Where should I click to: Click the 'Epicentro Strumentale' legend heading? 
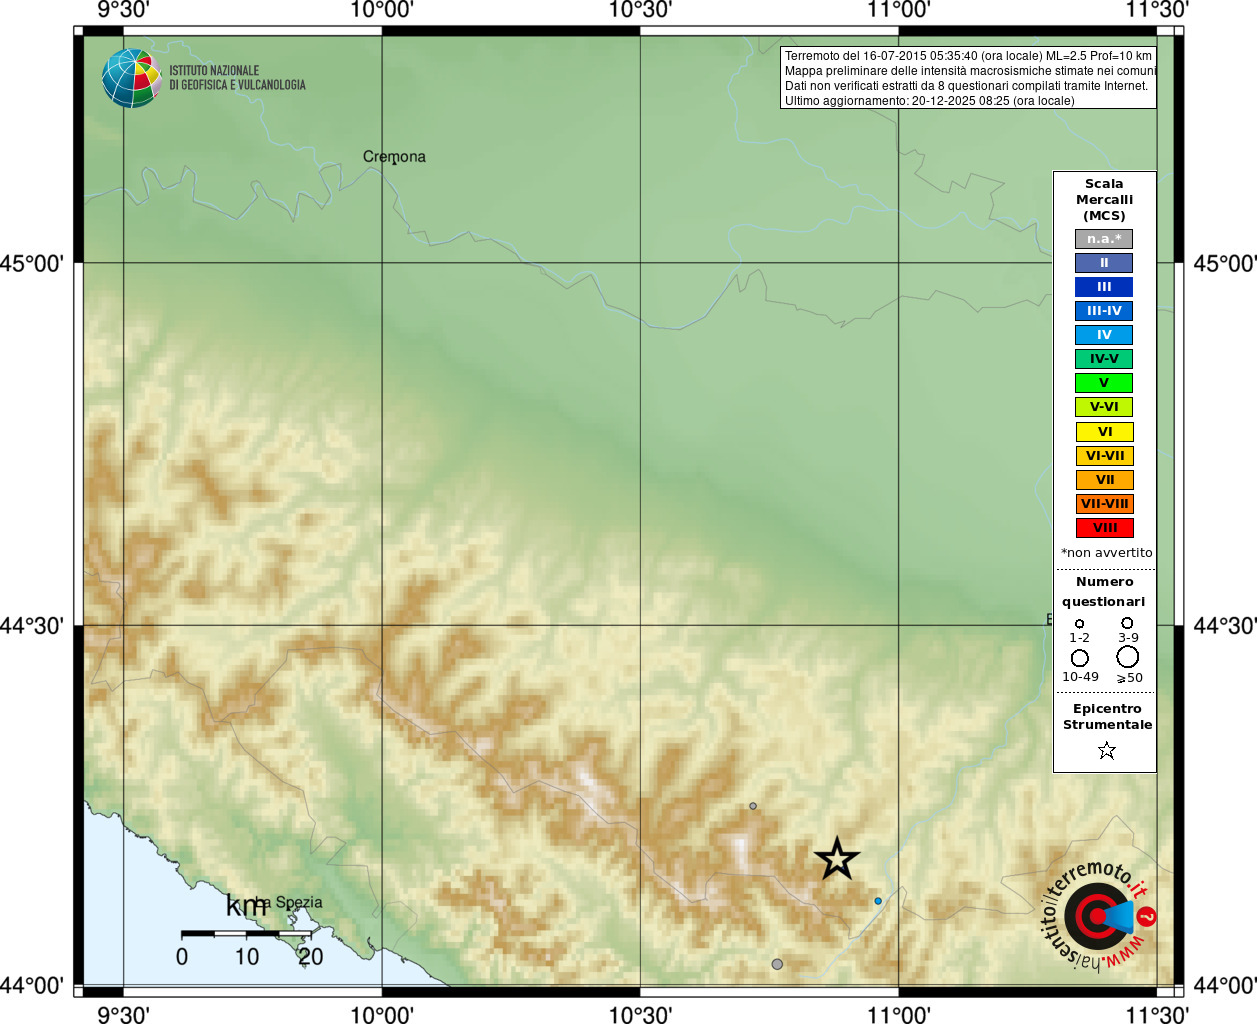tap(1107, 717)
